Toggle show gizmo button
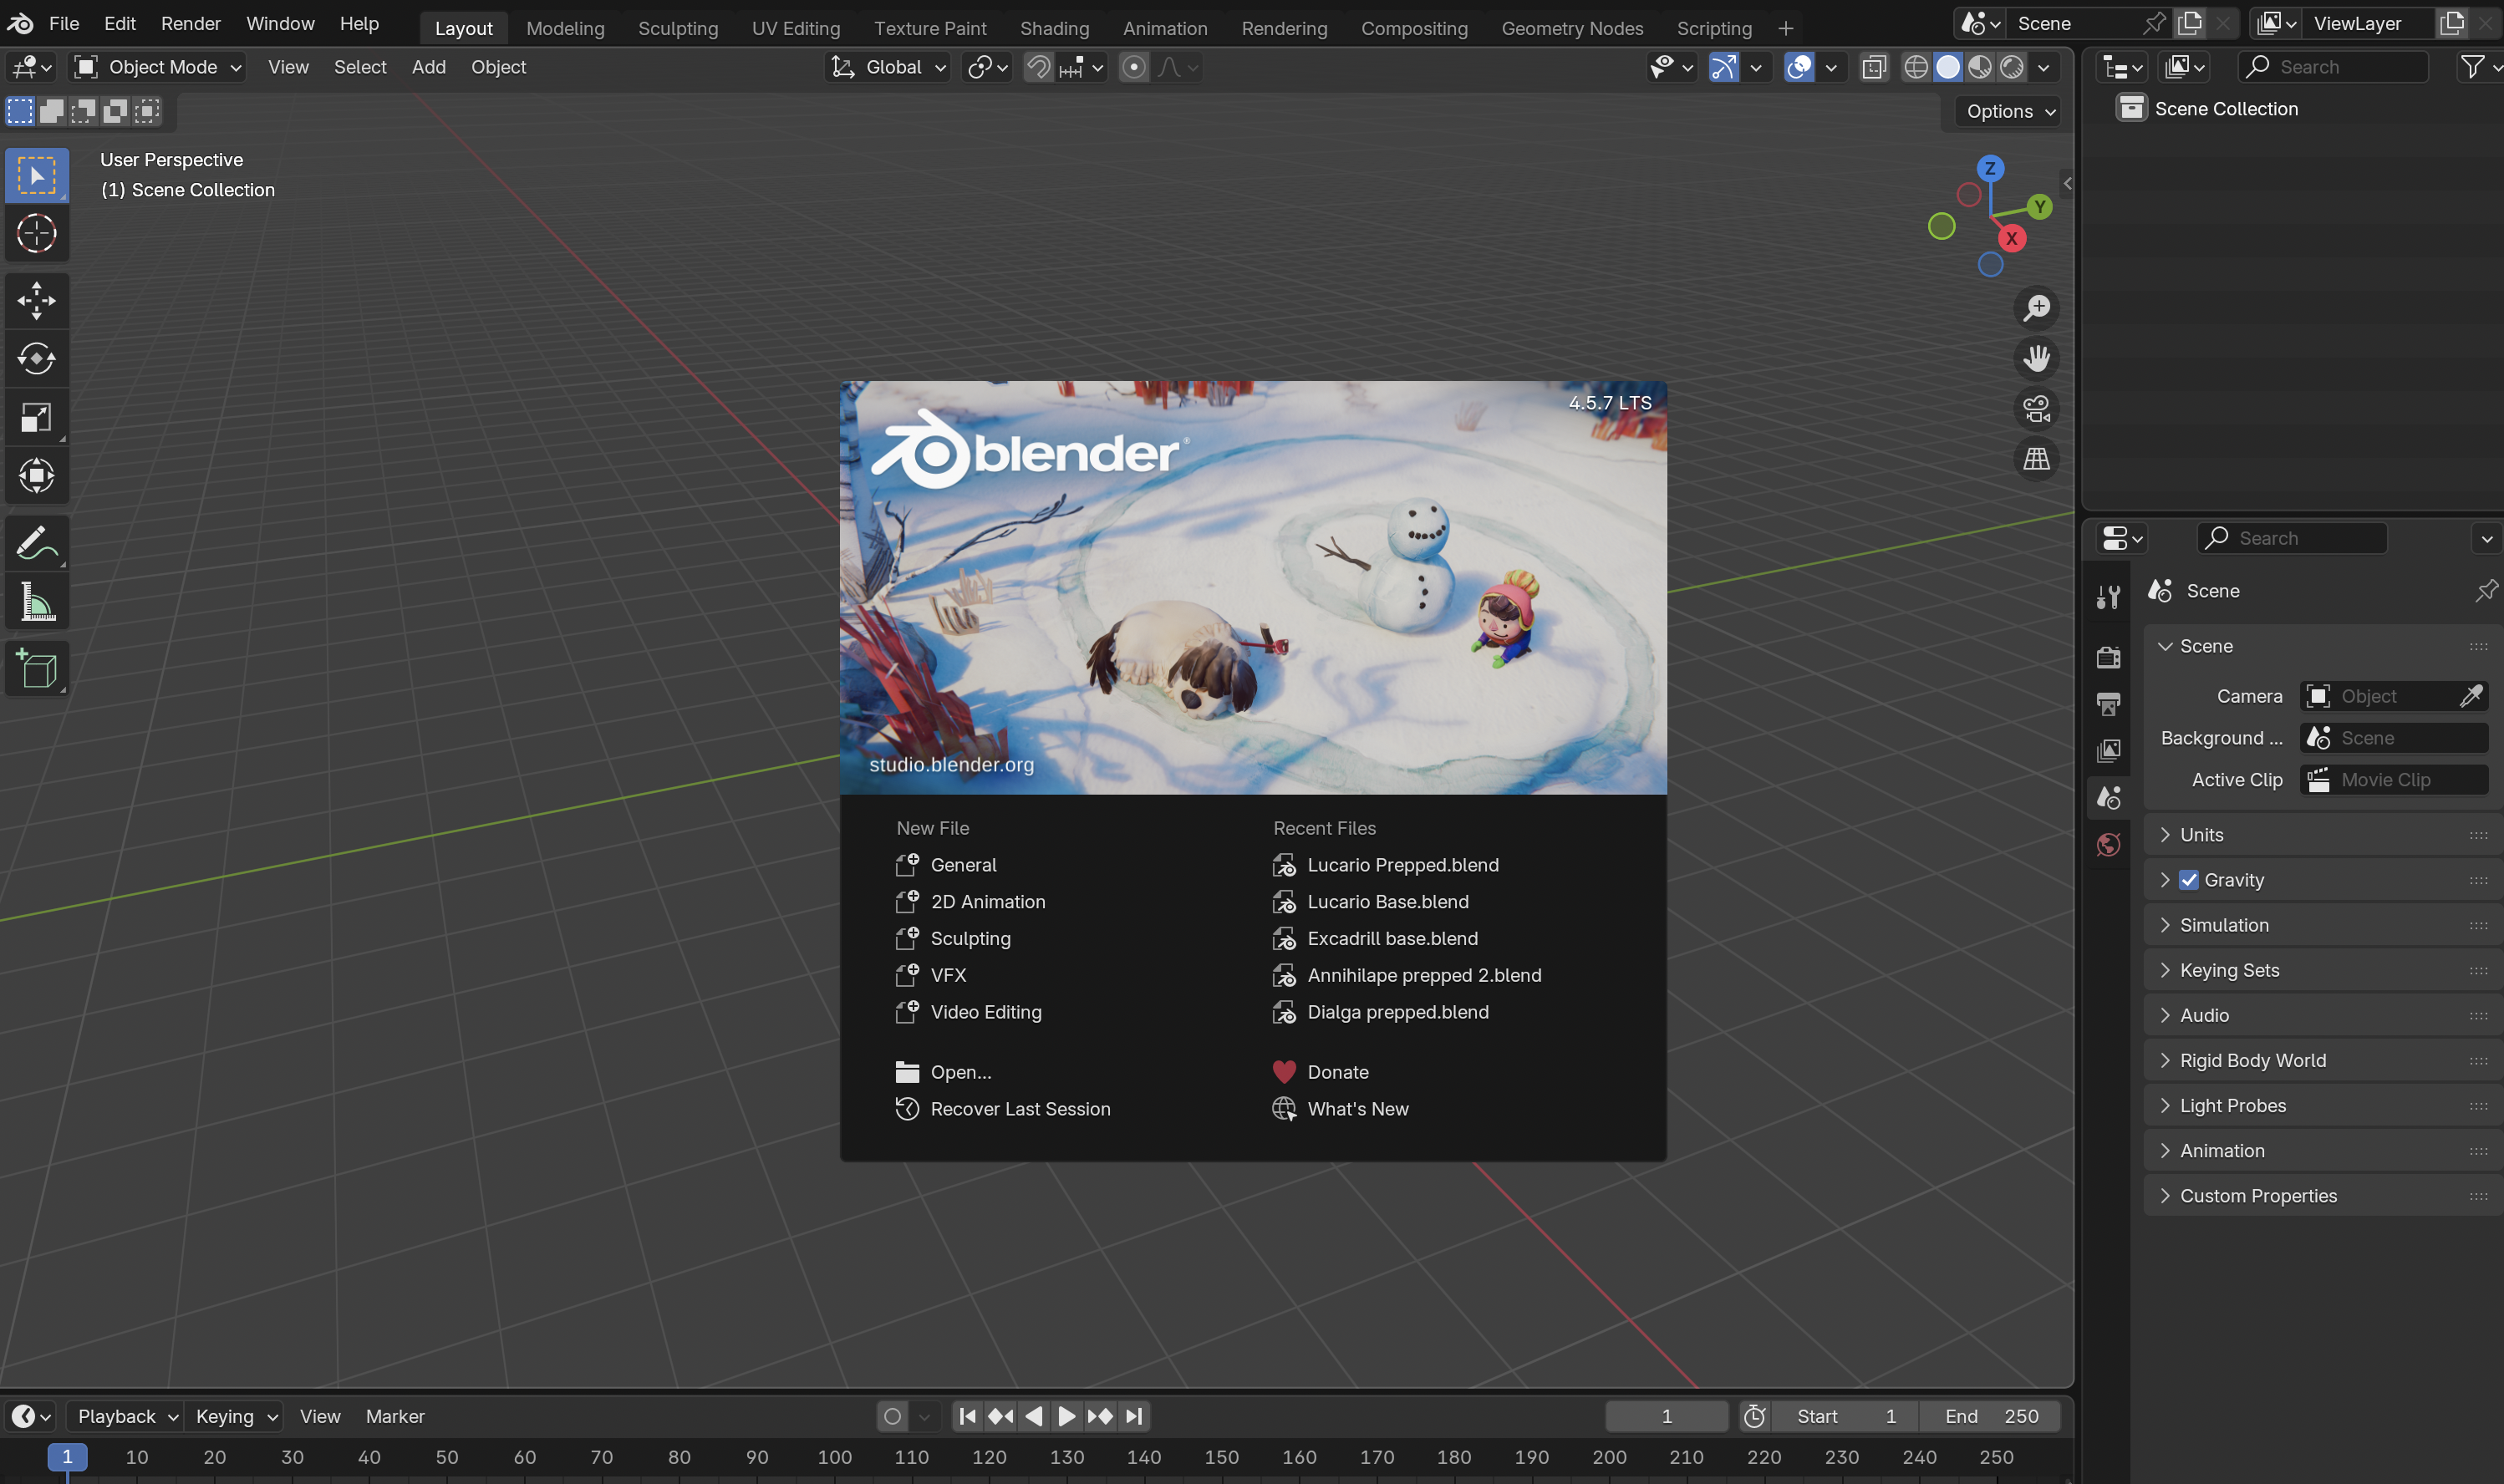 coord(1723,67)
